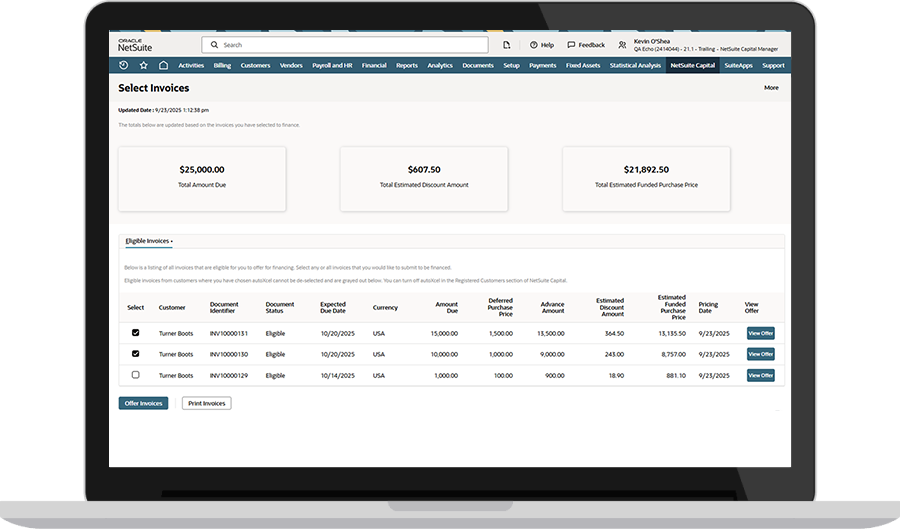The image size is (900, 529).
Task: Open the Recent Records clock icon
Action: click(x=124, y=65)
